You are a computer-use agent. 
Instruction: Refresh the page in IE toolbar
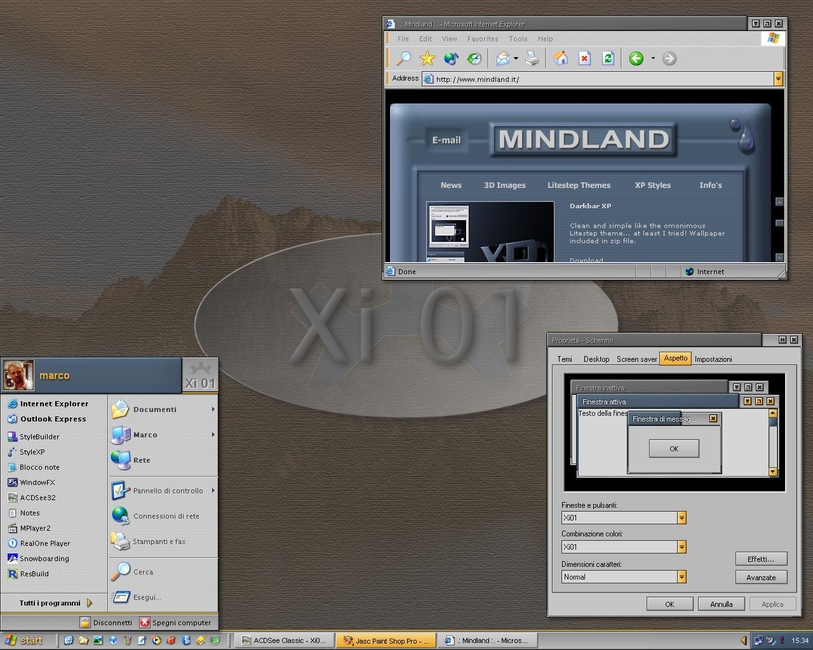608,59
